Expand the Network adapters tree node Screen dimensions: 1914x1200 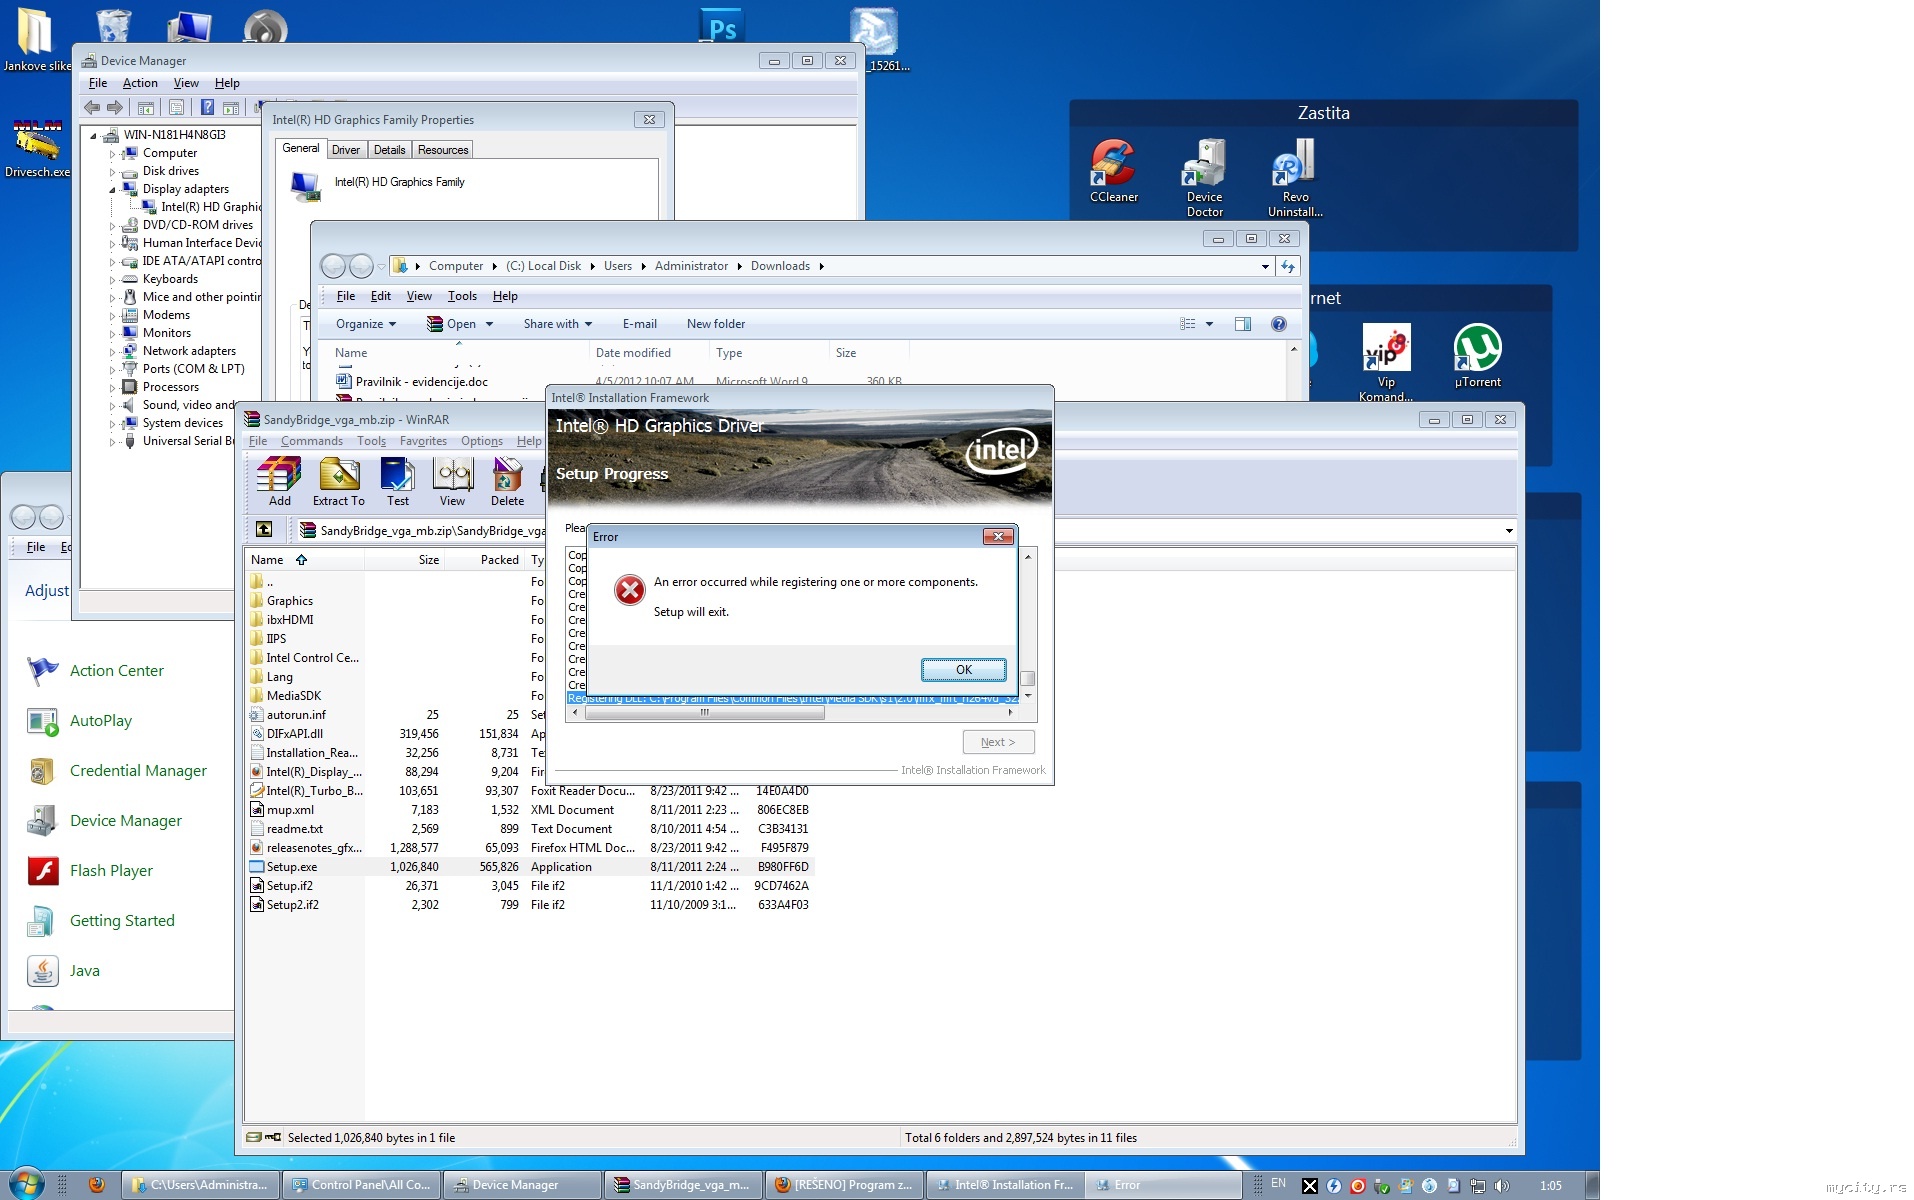[x=112, y=352]
